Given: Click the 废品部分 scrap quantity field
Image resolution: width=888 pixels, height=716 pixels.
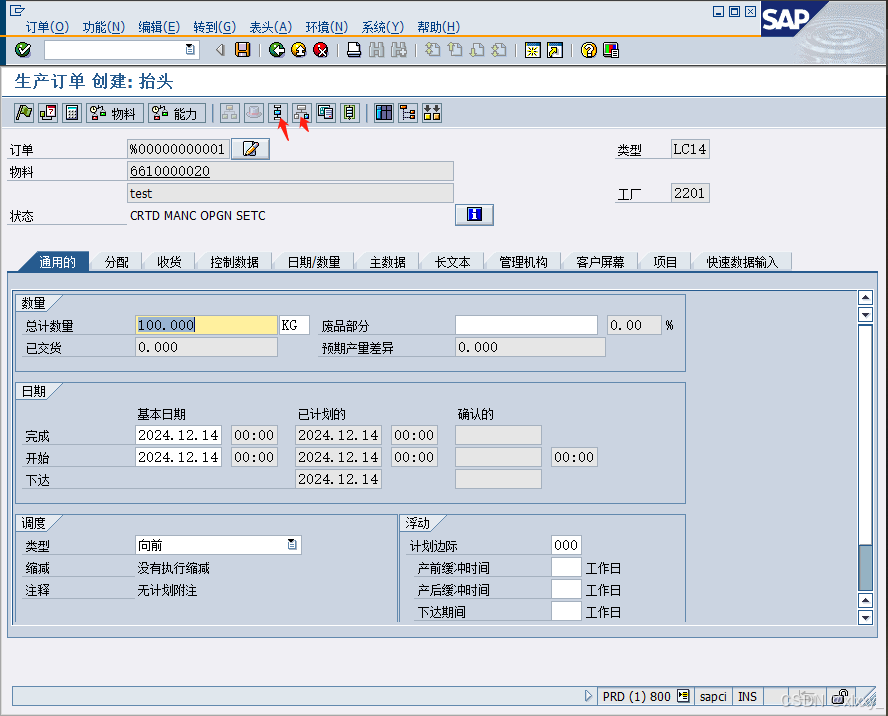Looking at the screenshot, I should (526, 325).
